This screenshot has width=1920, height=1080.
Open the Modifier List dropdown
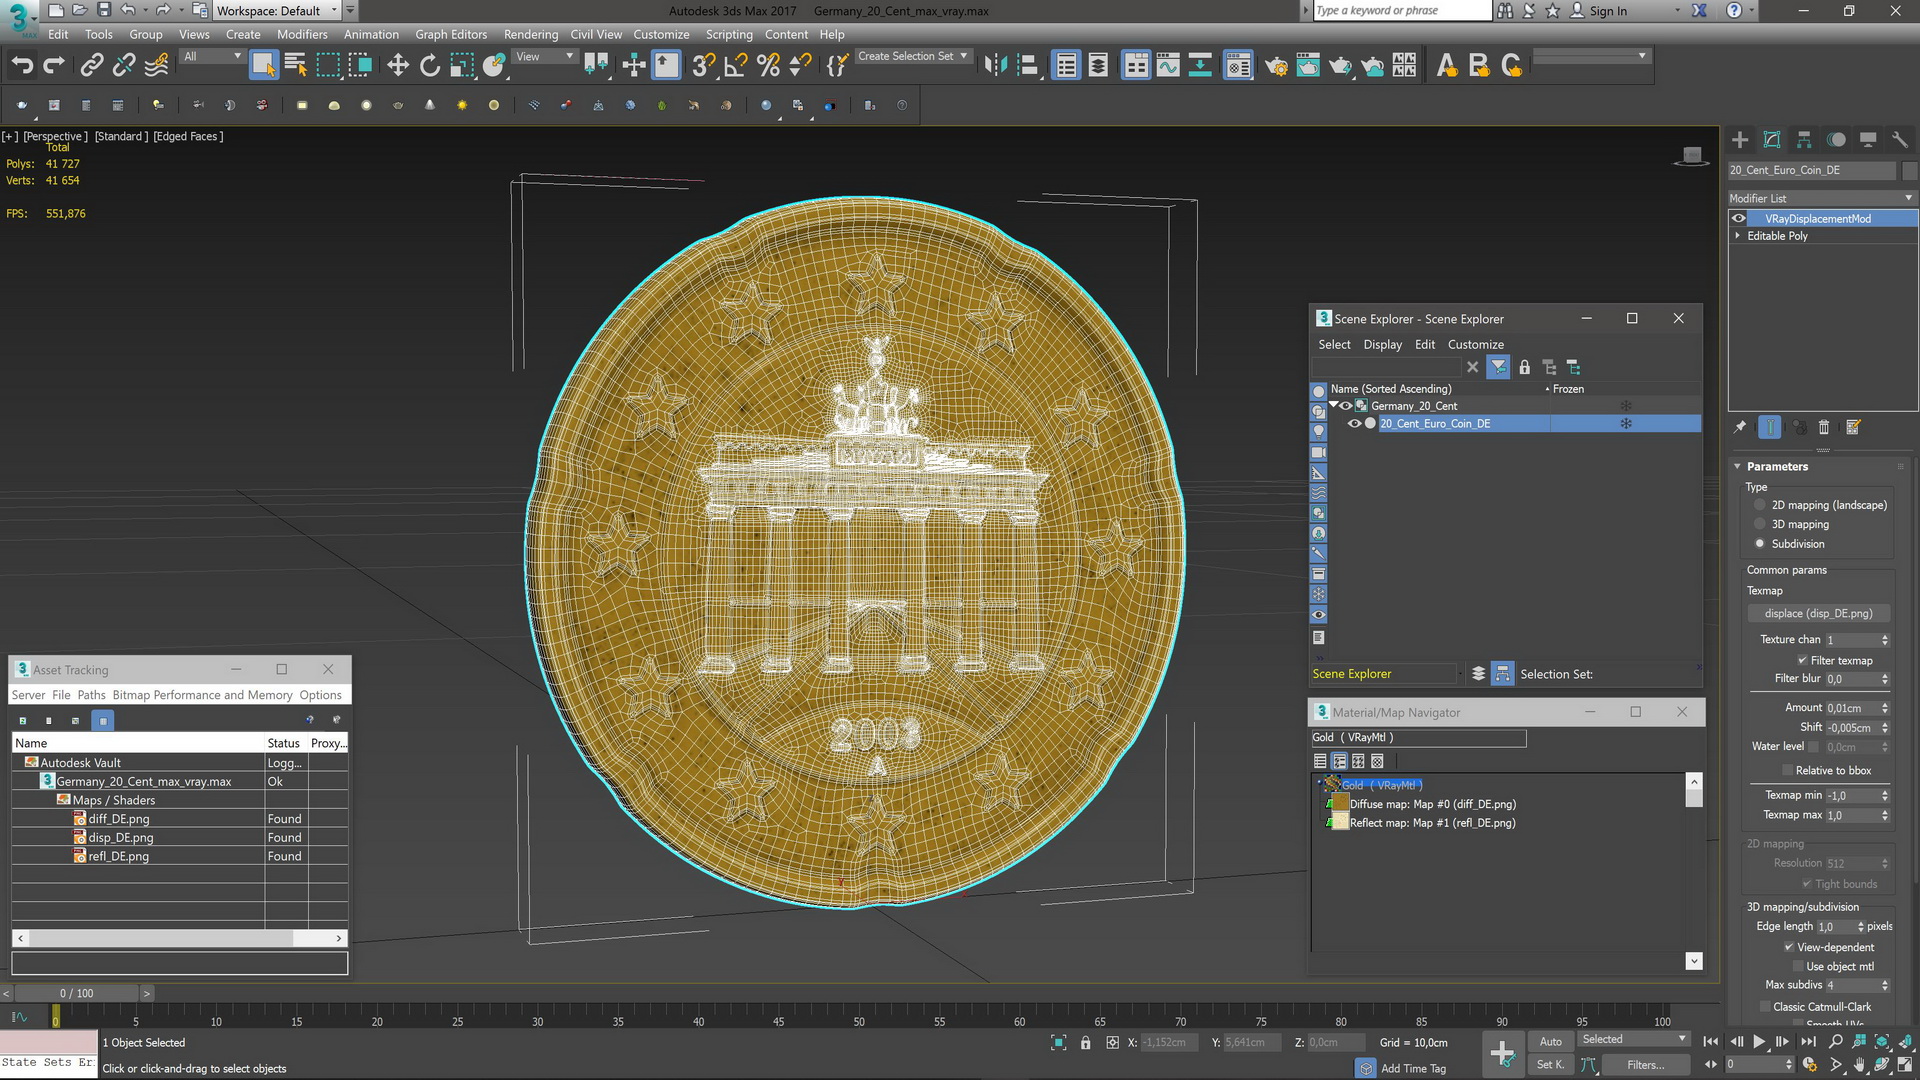[x=1821, y=198]
